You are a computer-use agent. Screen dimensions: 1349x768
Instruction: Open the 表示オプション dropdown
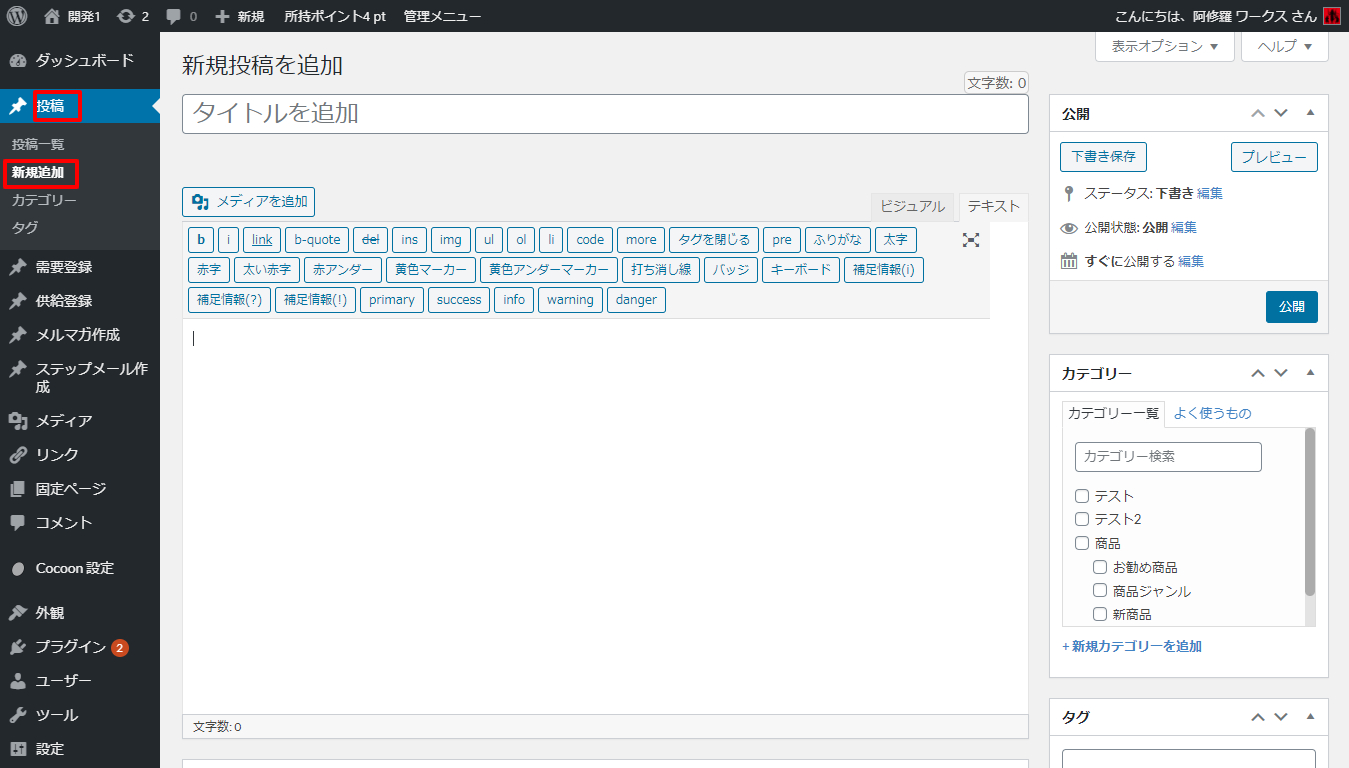(1165, 46)
